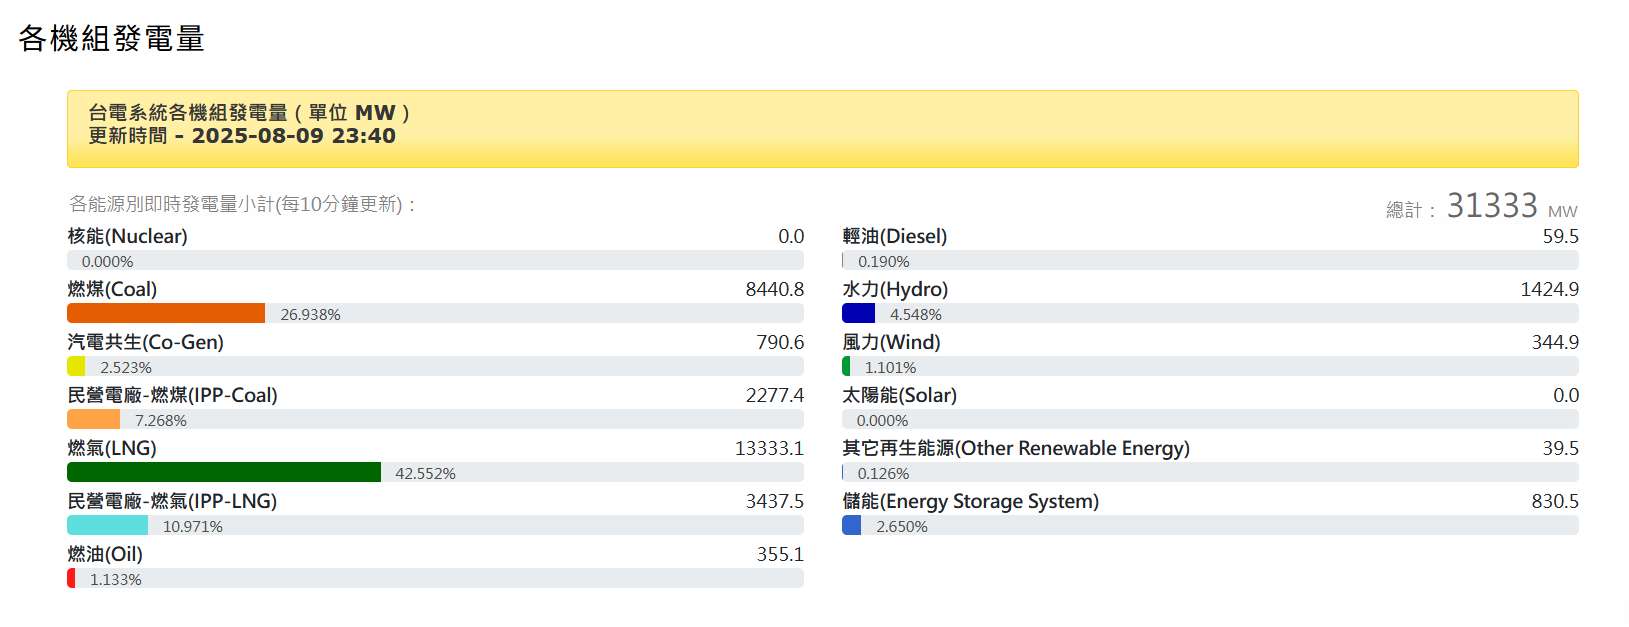
Task: Click the 輕油(Diesel) label
Action: pyautogui.click(x=894, y=237)
